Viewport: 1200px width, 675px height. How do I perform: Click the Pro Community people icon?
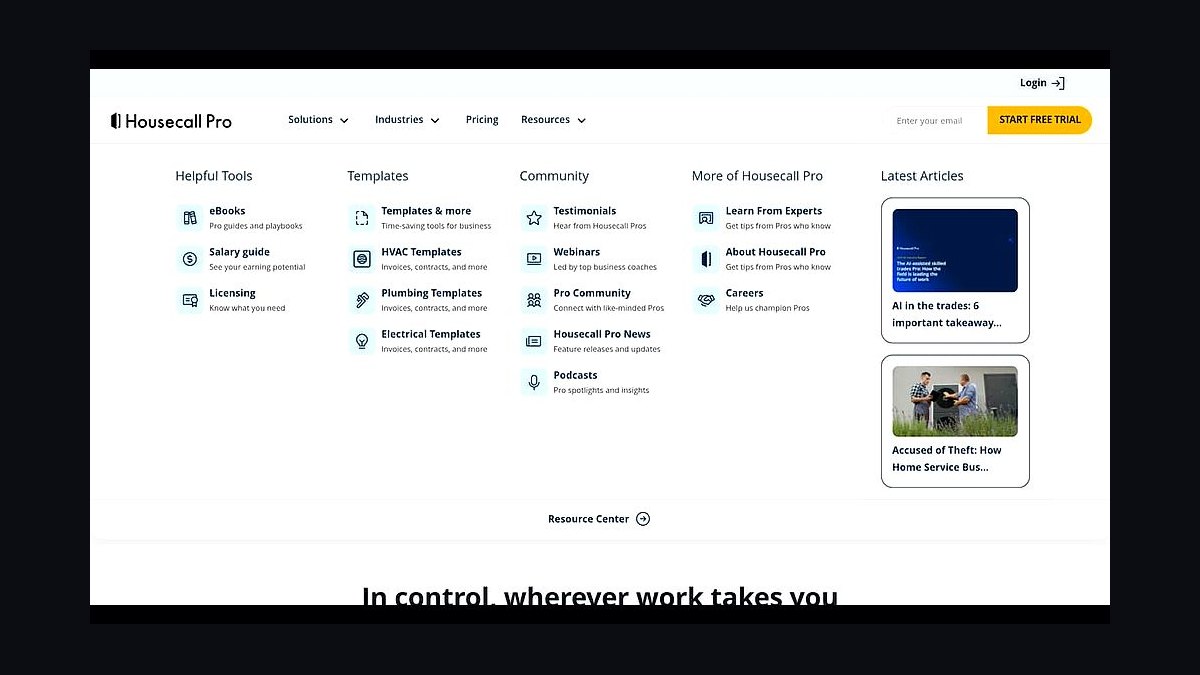pyautogui.click(x=534, y=300)
